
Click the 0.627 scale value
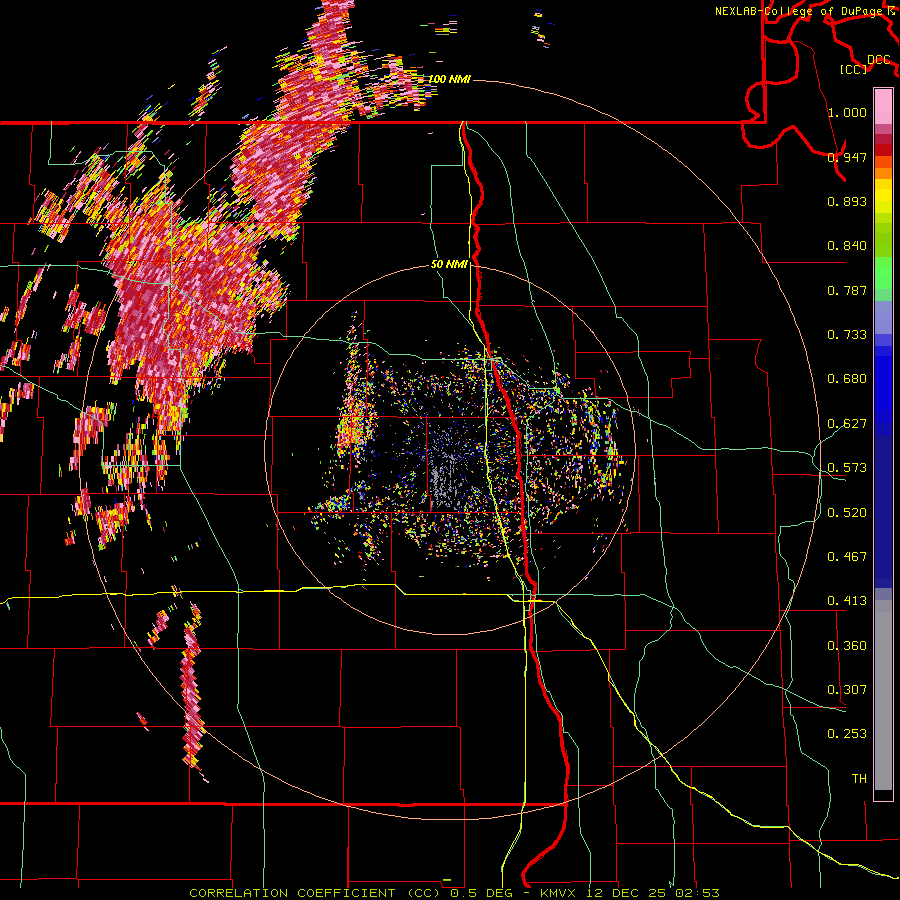pos(847,424)
